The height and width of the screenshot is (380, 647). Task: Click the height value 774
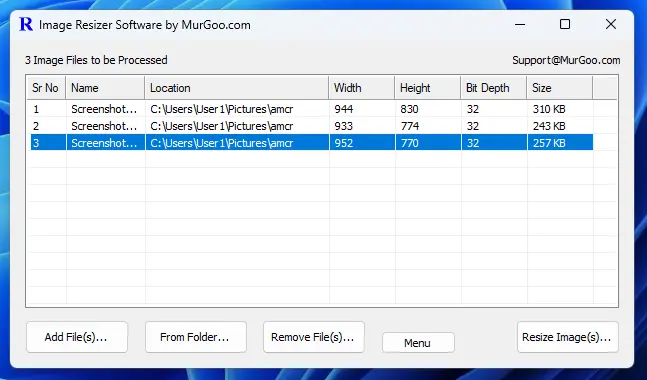pyautogui.click(x=409, y=126)
